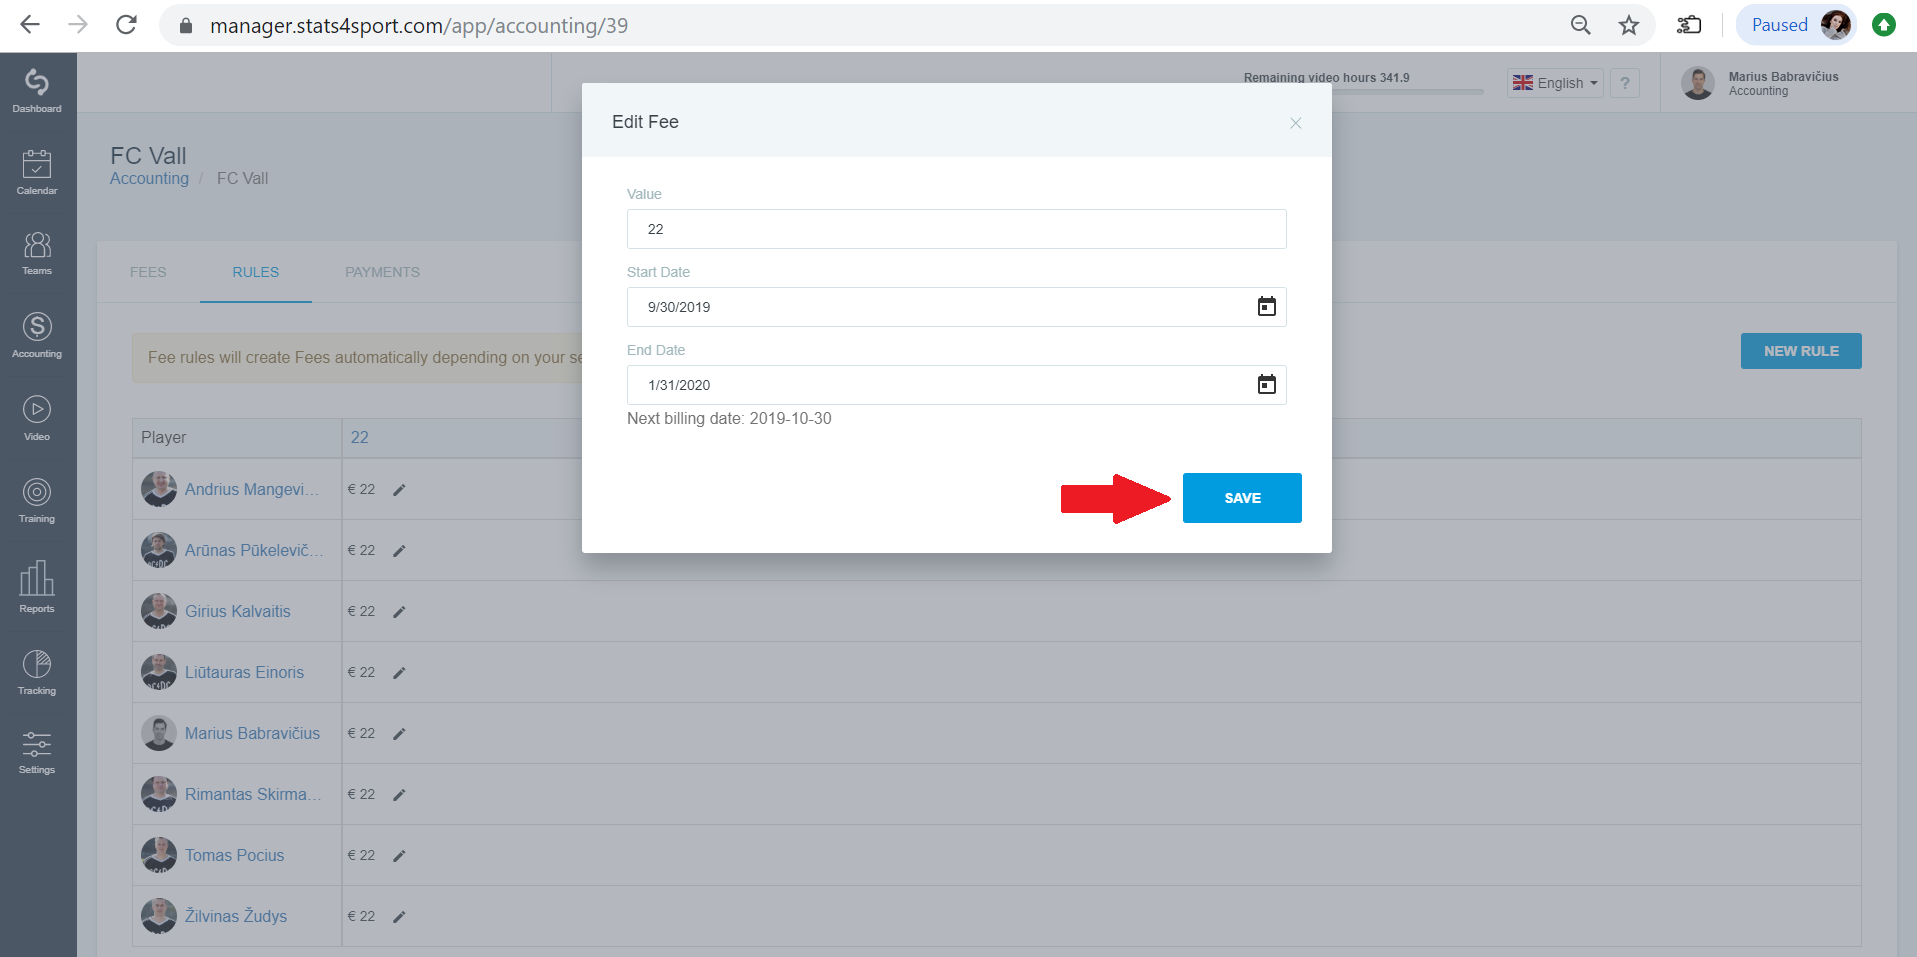Viewport: 1917px width, 957px height.
Task: Switch to the PAYMENTS tab
Action: click(382, 272)
